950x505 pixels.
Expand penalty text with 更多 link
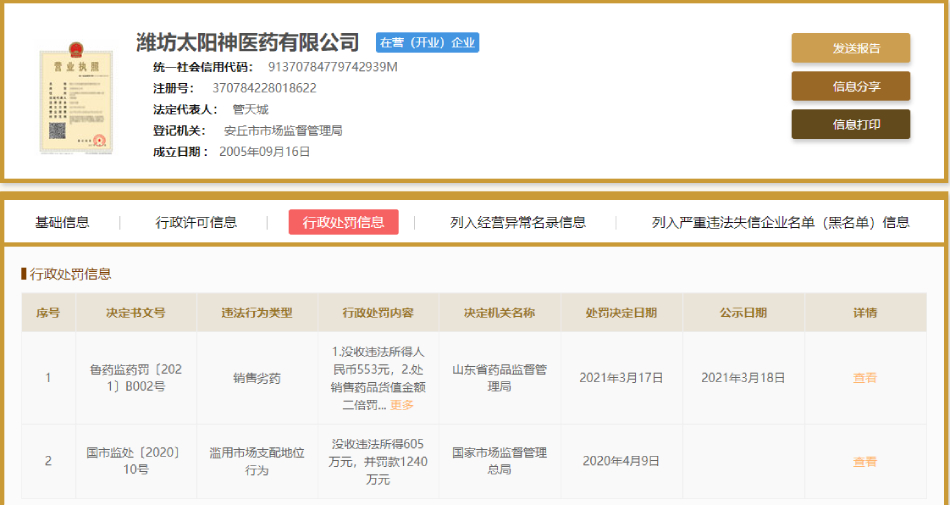(401, 405)
